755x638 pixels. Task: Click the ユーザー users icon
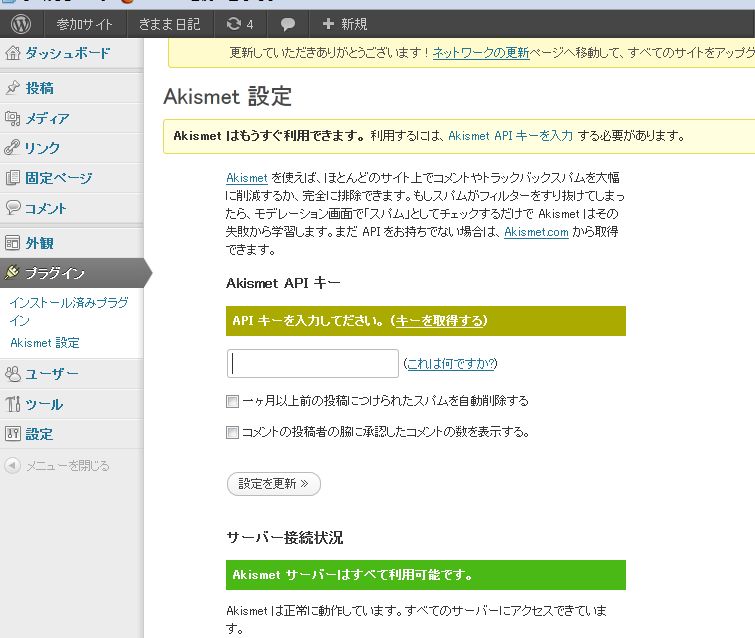[13, 373]
